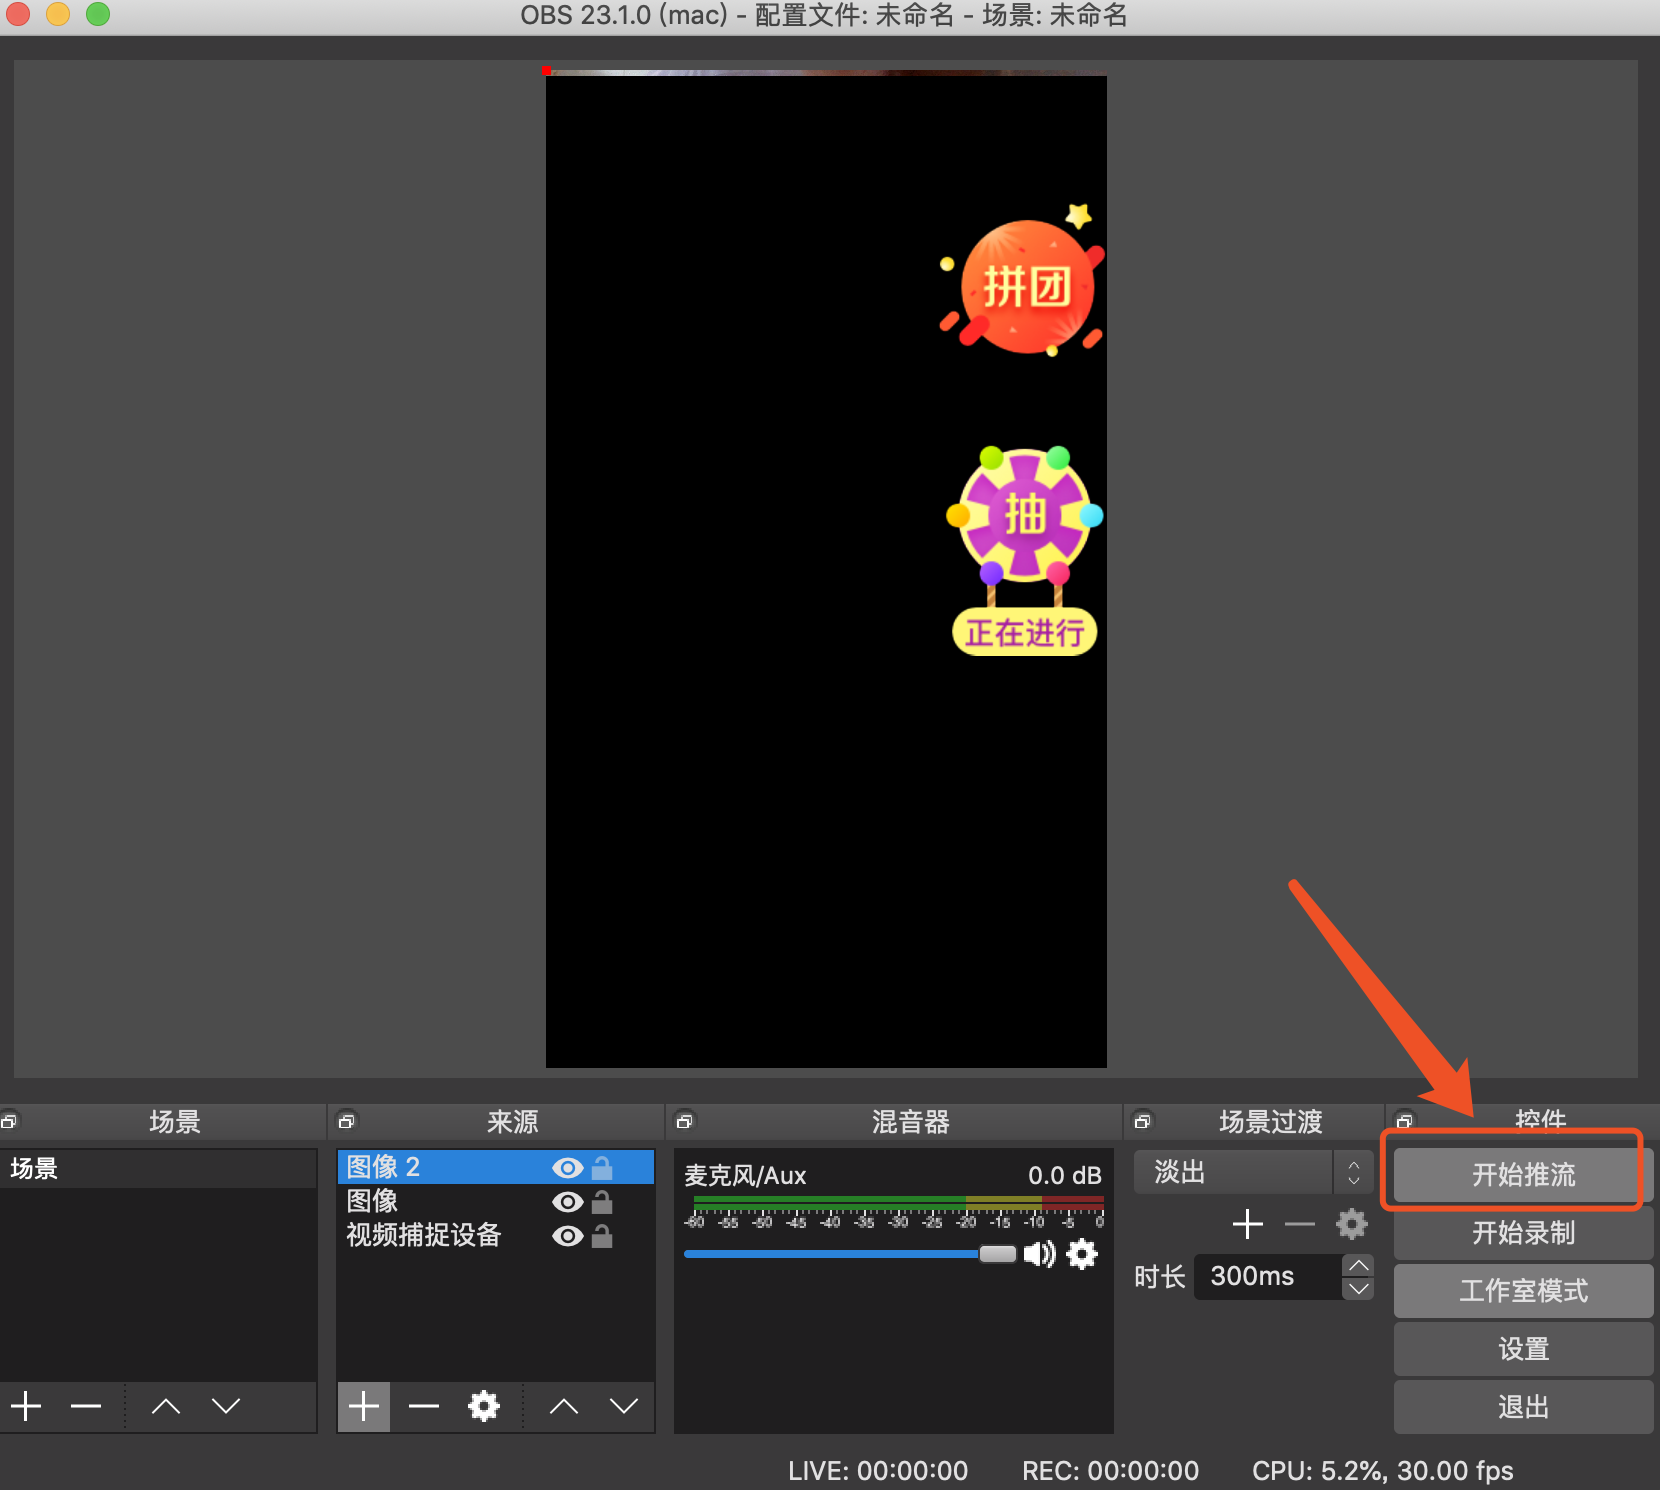Open 设置 settings
Image resolution: width=1660 pixels, height=1490 pixels.
[1523, 1349]
